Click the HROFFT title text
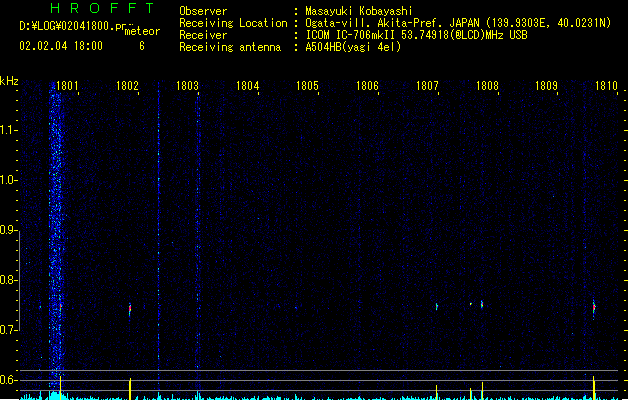The width and height of the screenshot is (629, 400). (102, 8)
